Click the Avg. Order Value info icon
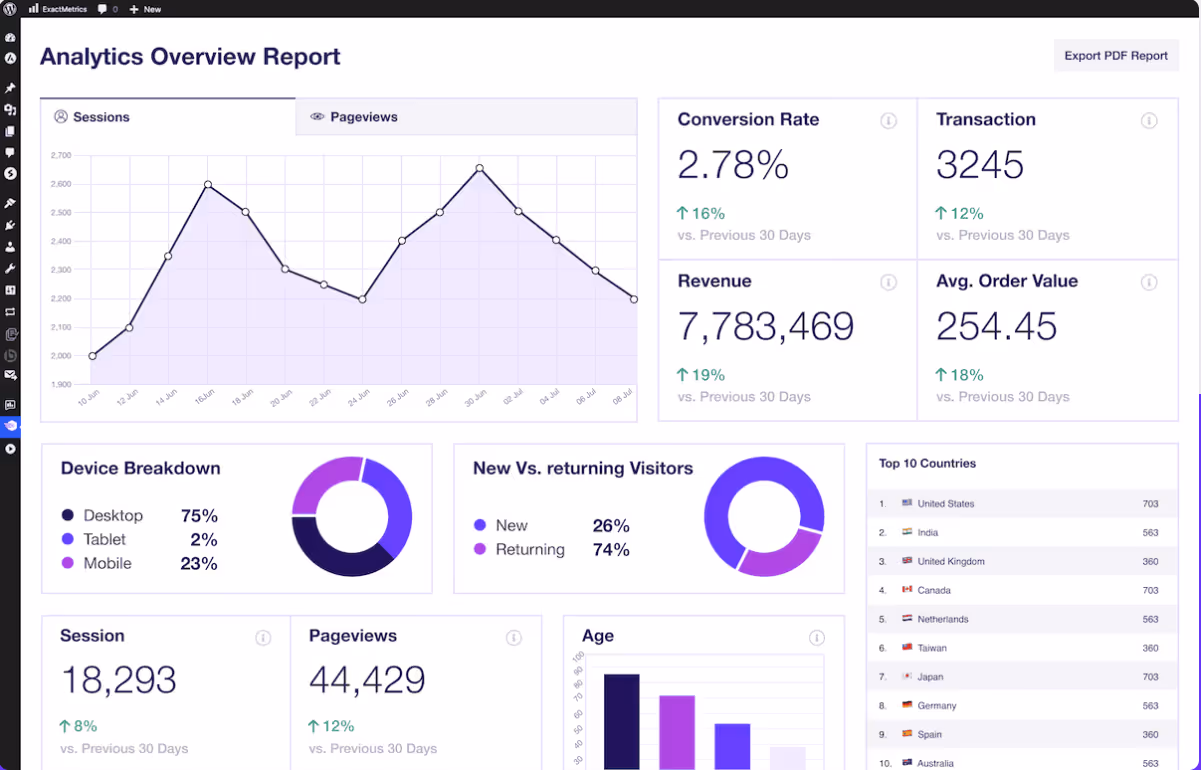Image resolution: width=1201 pixels, height=770 pixels. [x=1149, y=282]
